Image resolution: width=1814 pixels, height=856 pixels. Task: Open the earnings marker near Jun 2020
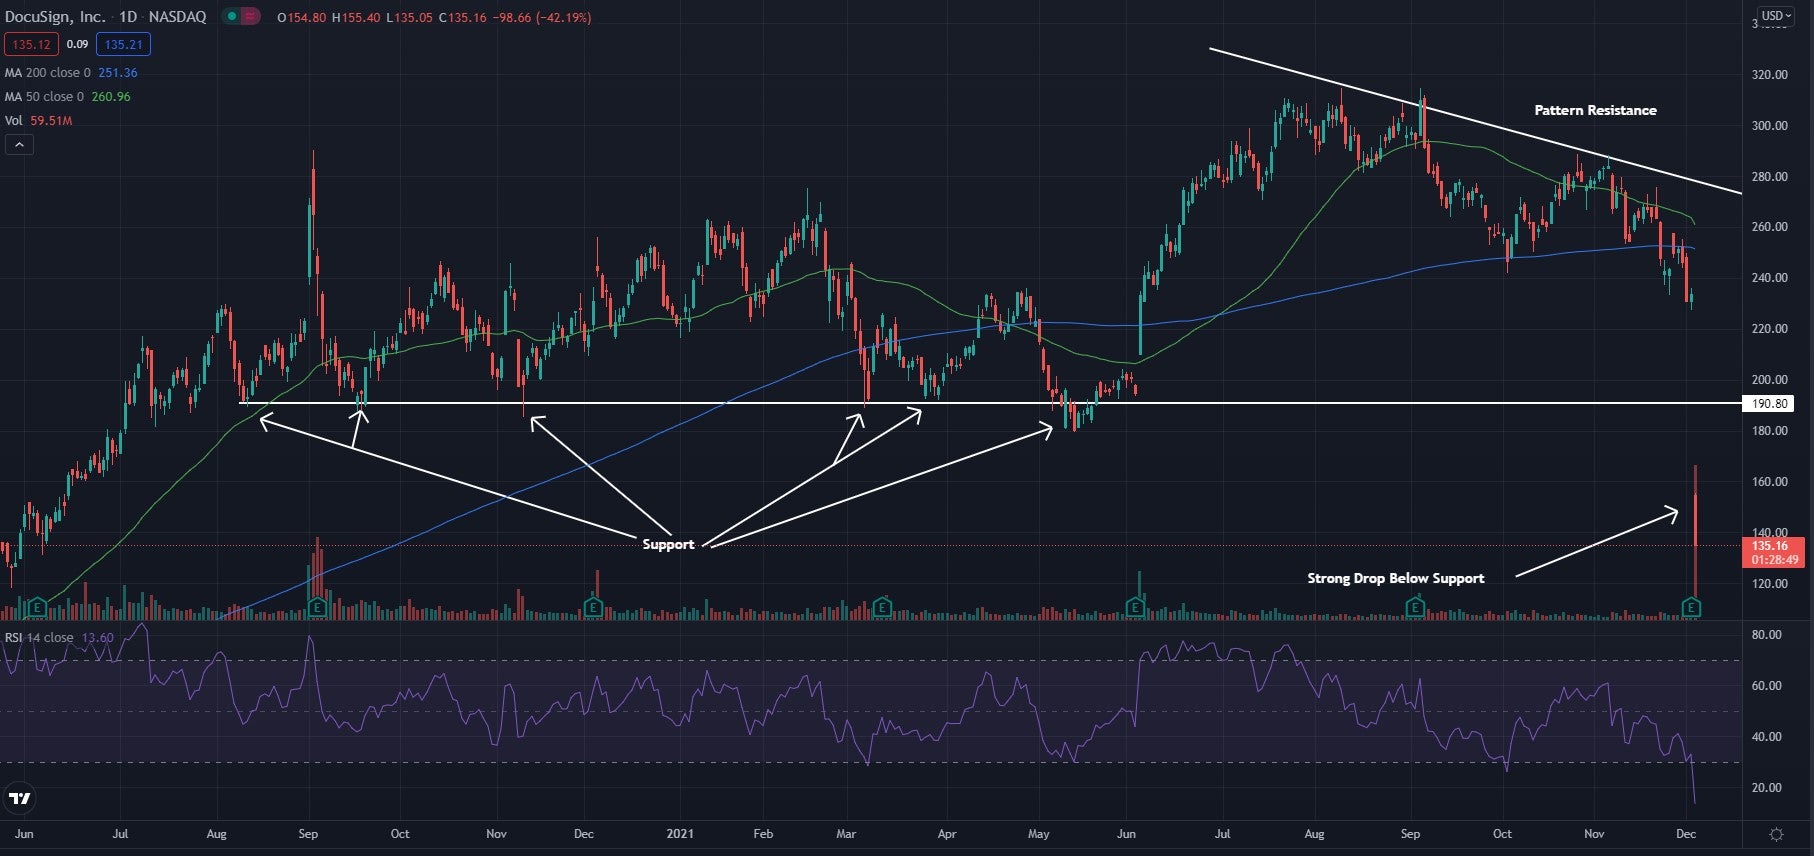pyautogui.click(x=37, y=607)
